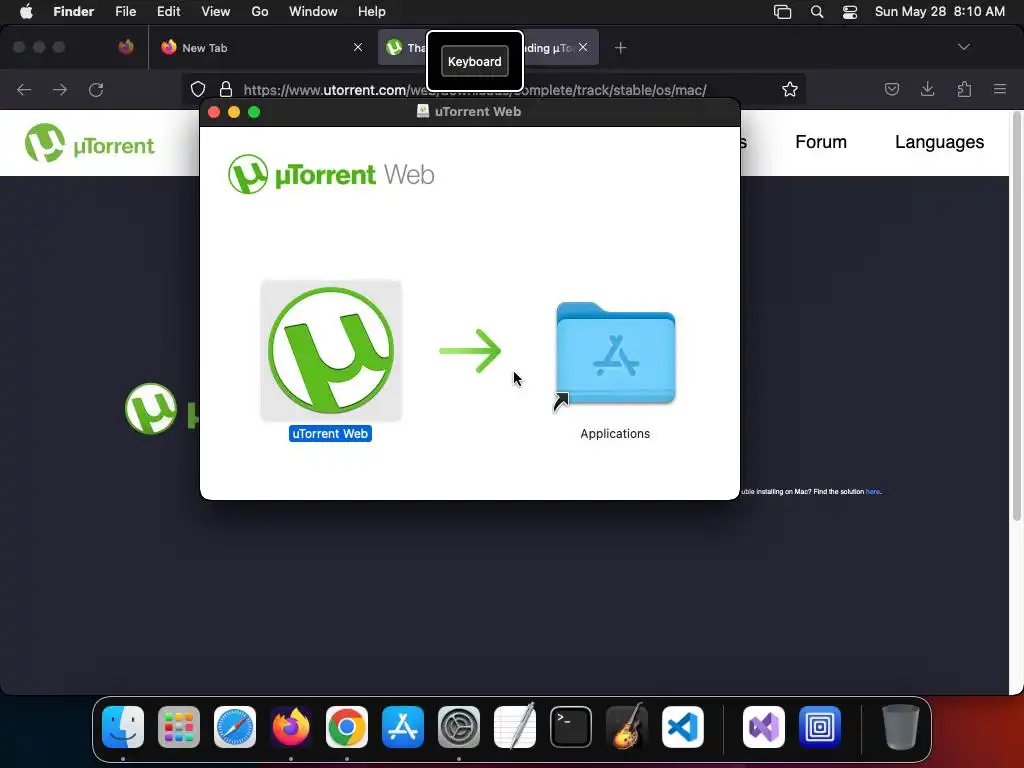Viewport: 1024px width, 768px height.
Task: Click the 'here' solution link on the page
Action: 872,492
